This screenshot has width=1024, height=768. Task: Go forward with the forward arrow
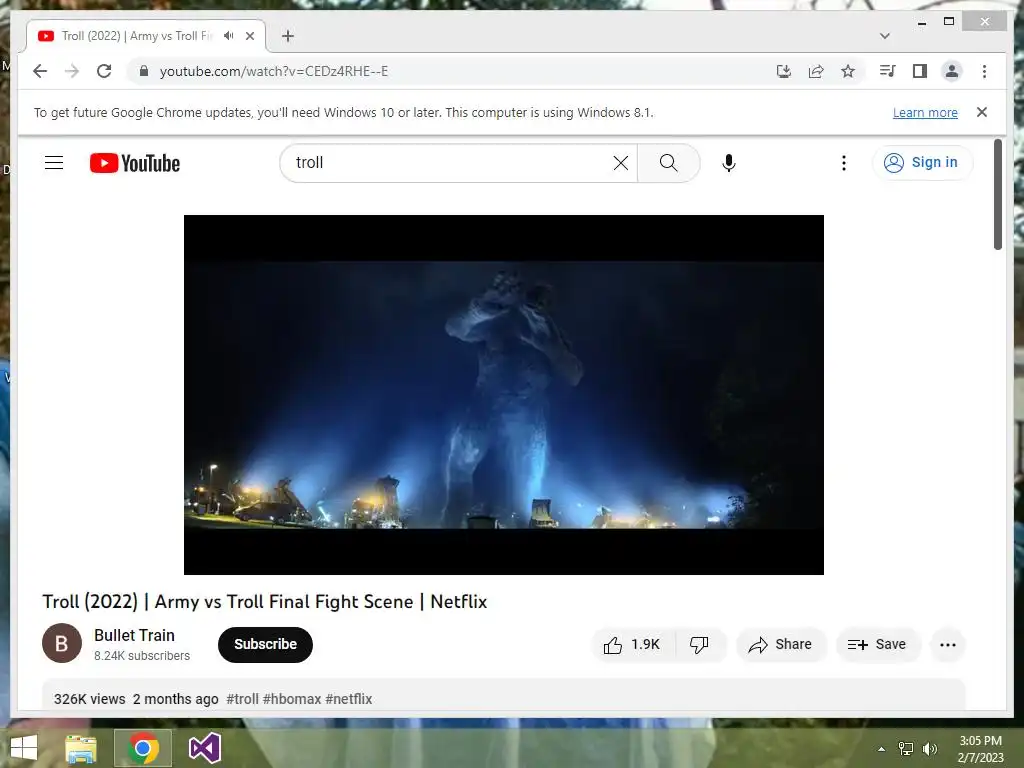[72, 71]
